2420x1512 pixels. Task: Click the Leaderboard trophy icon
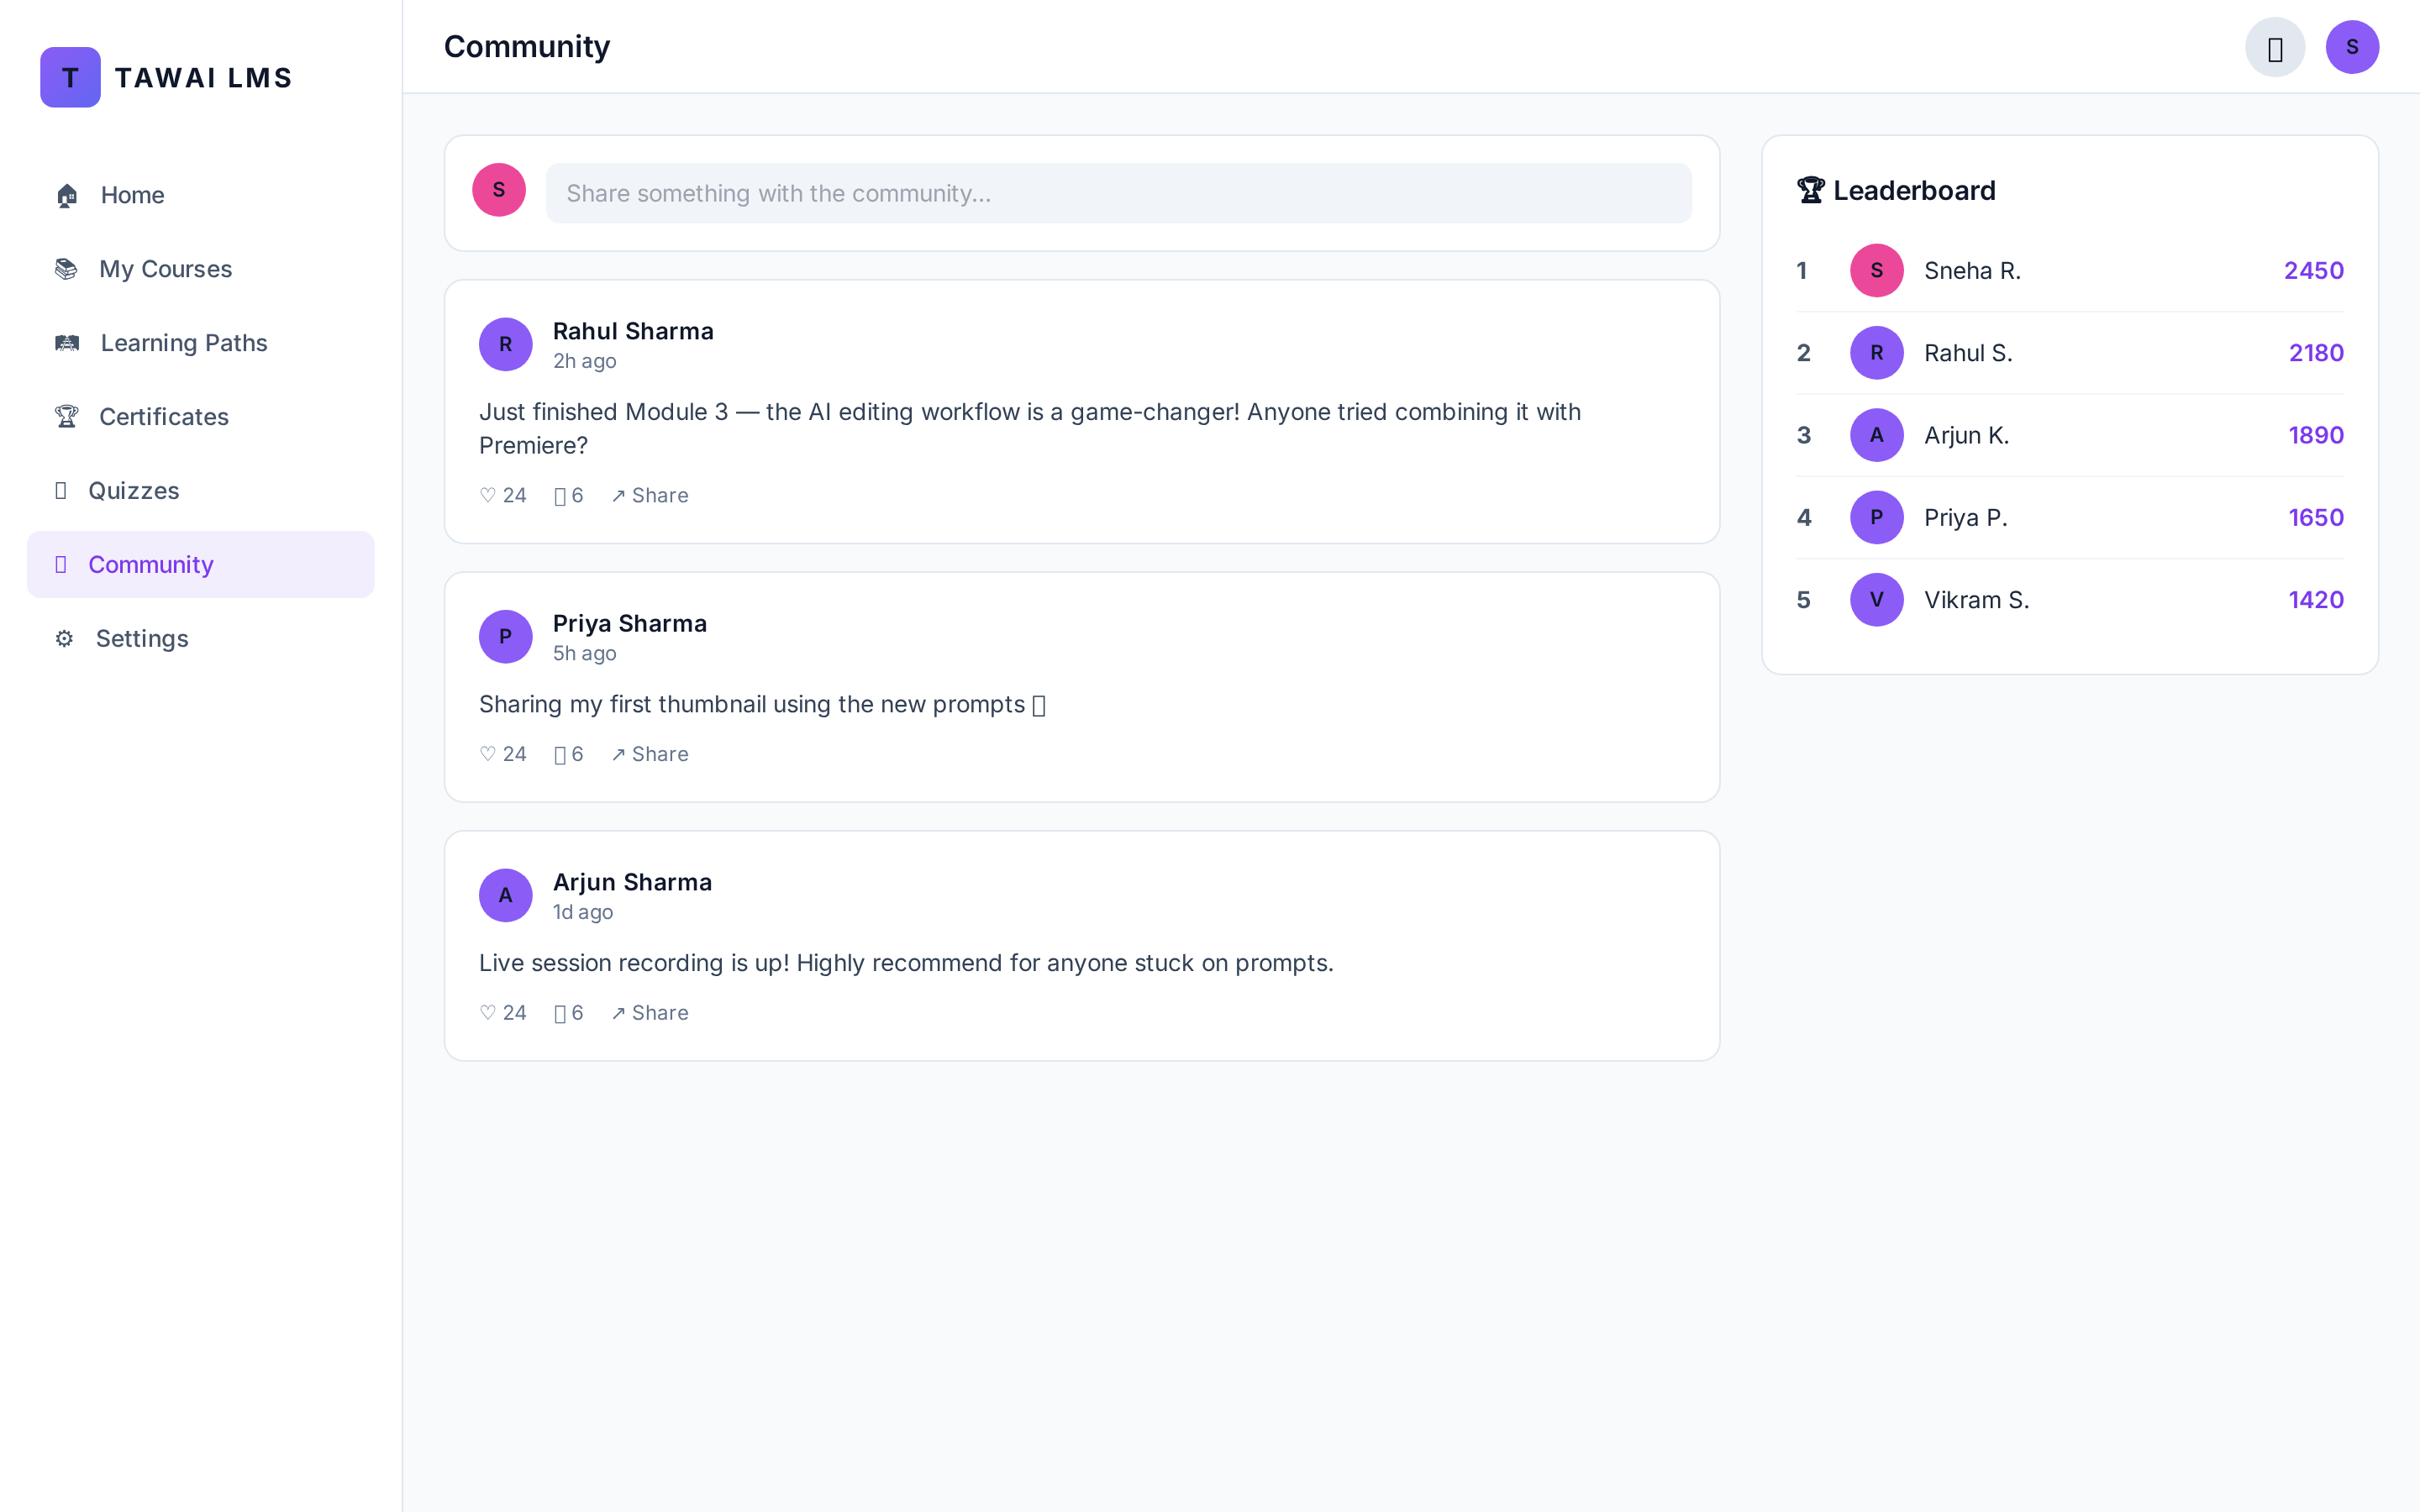point(1811,190)
